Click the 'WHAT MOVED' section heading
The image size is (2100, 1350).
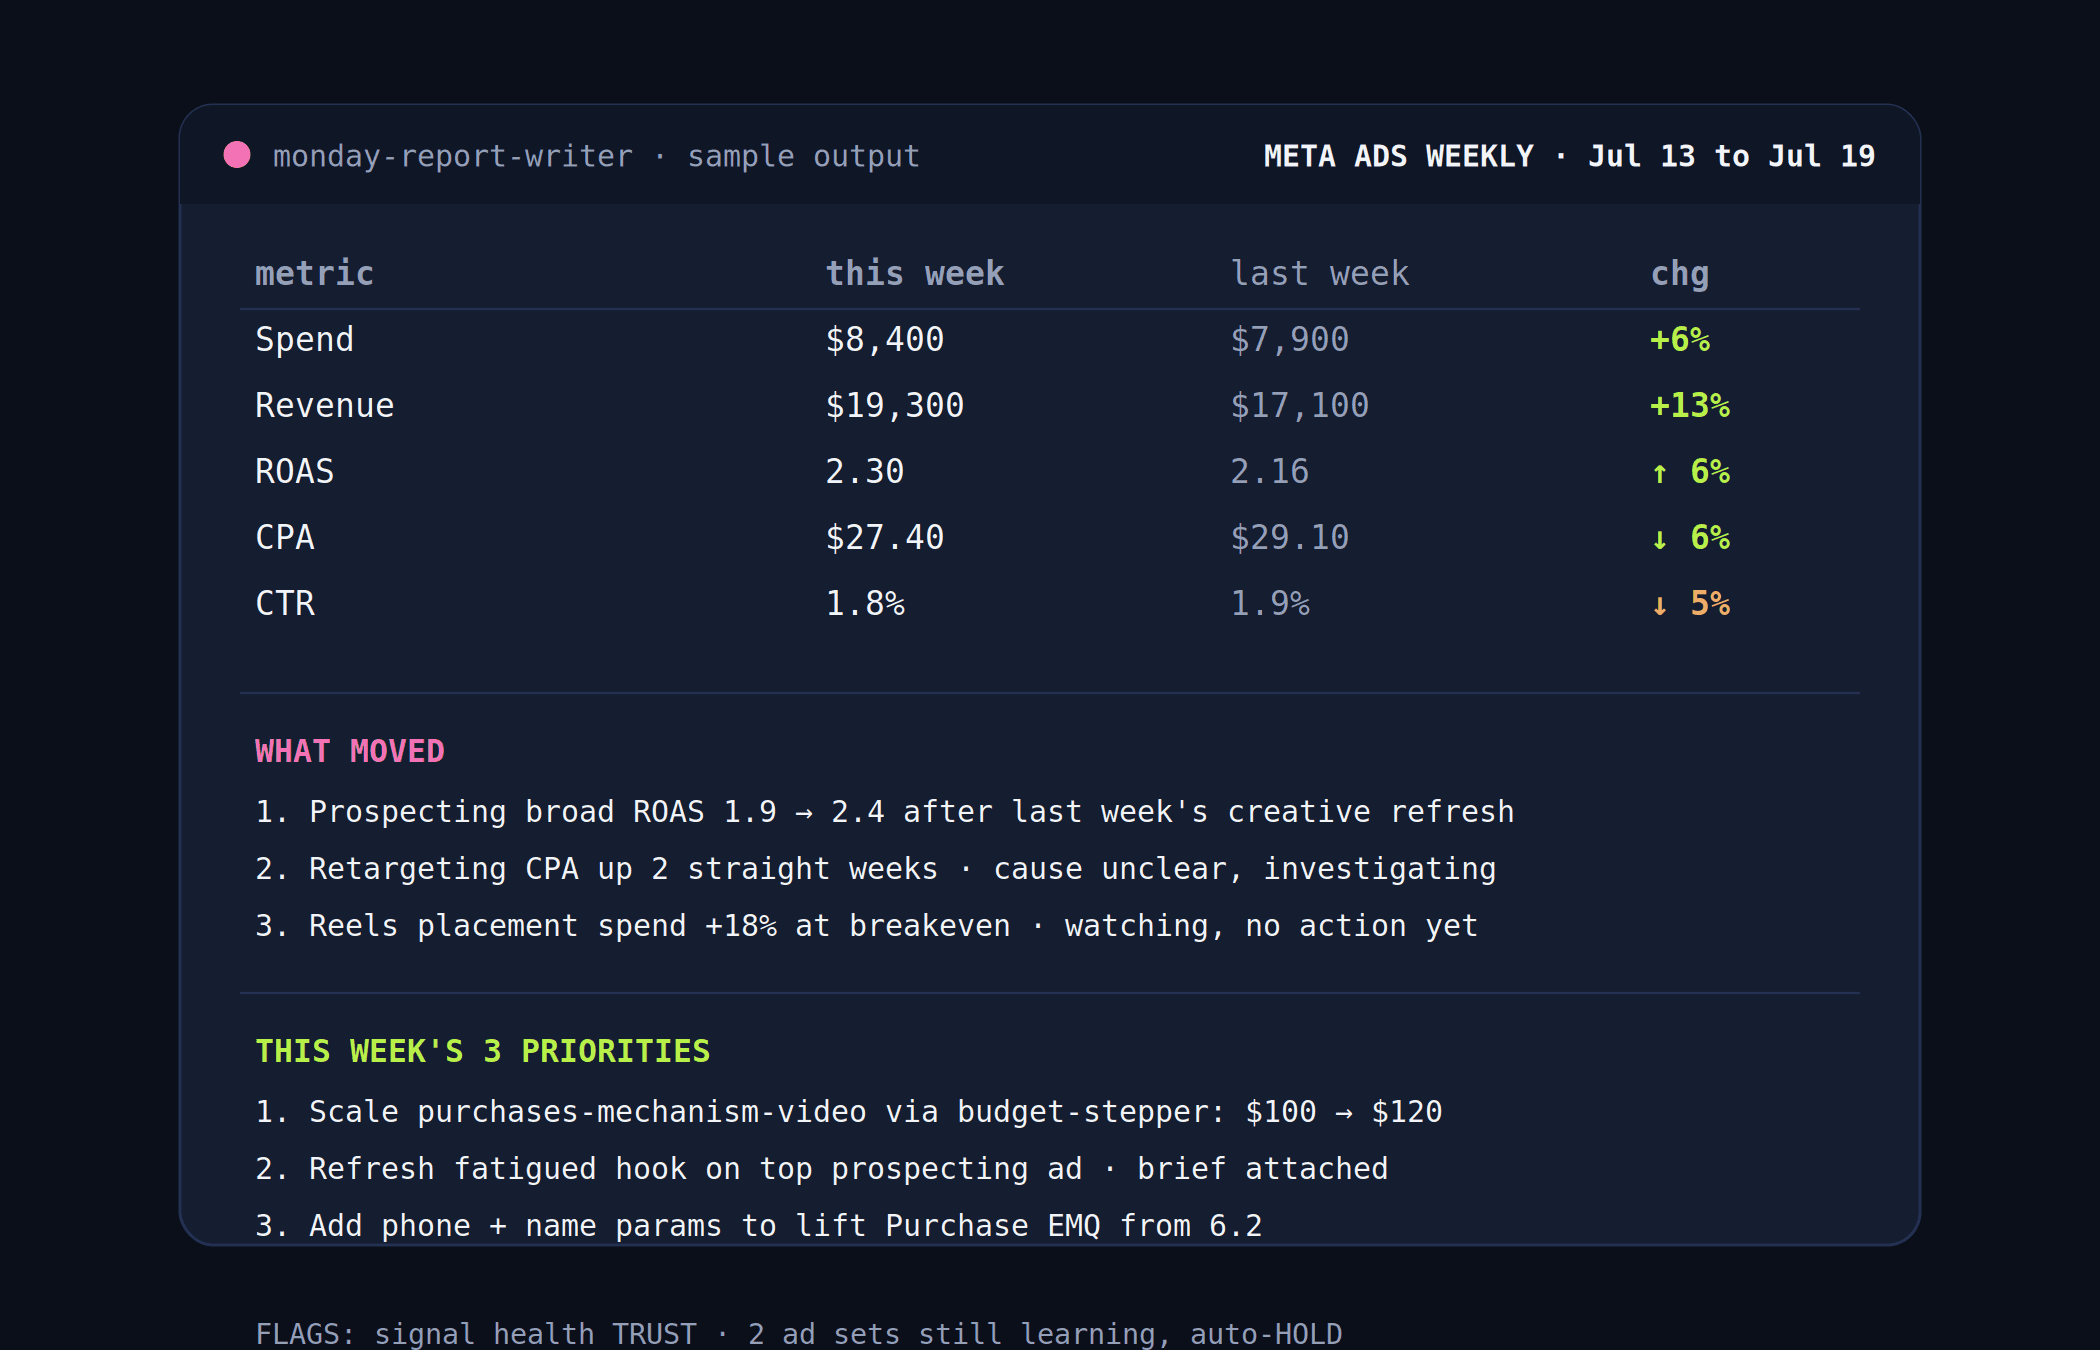(x=349, y=751)
